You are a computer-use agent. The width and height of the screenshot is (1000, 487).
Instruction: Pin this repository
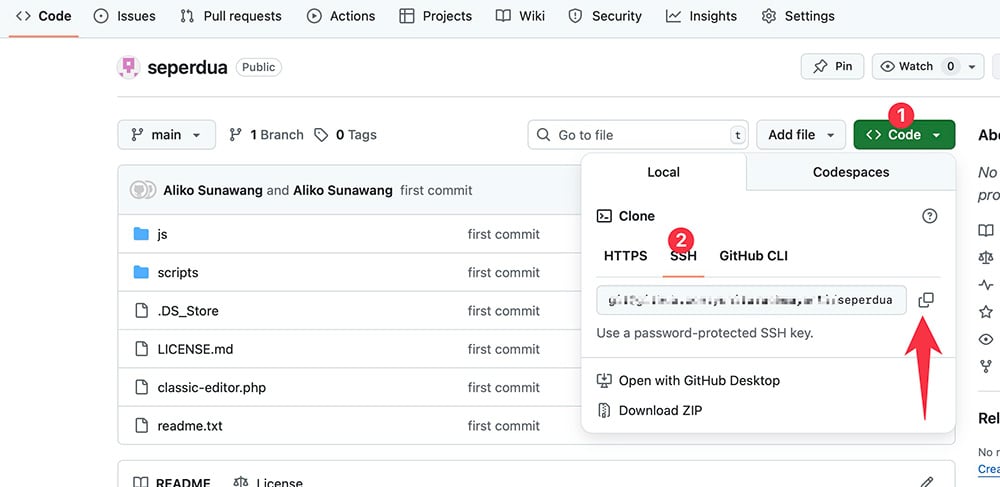coord(832,66)
